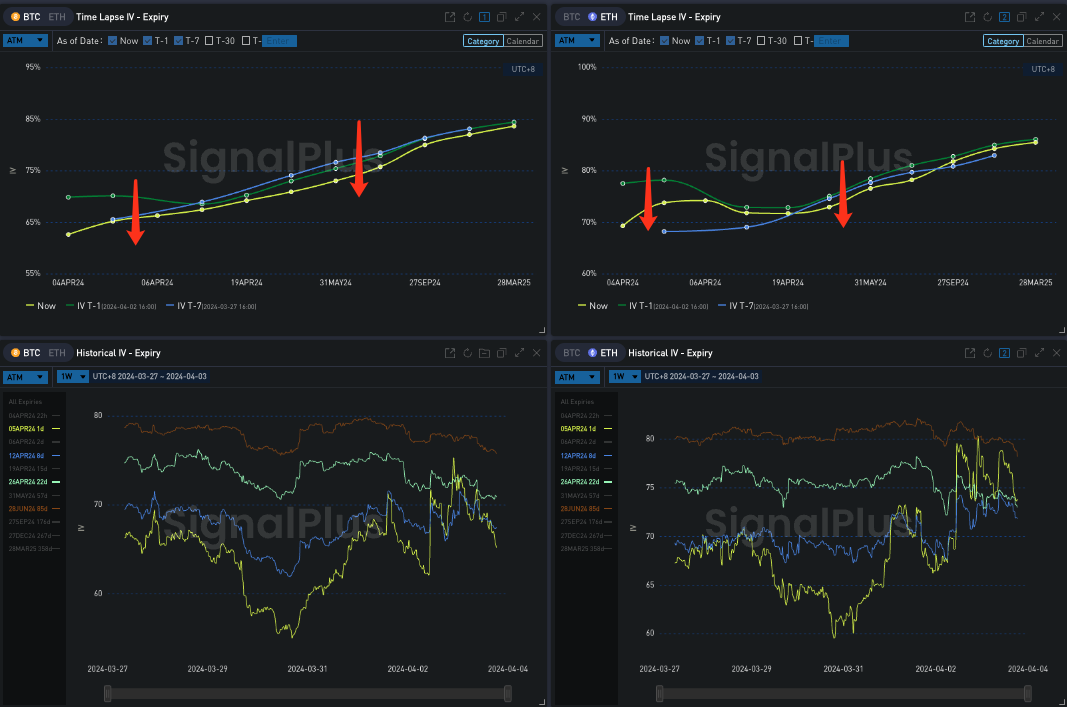Open 1W period dropdown in BTC Historical IV

click(67, 377)
